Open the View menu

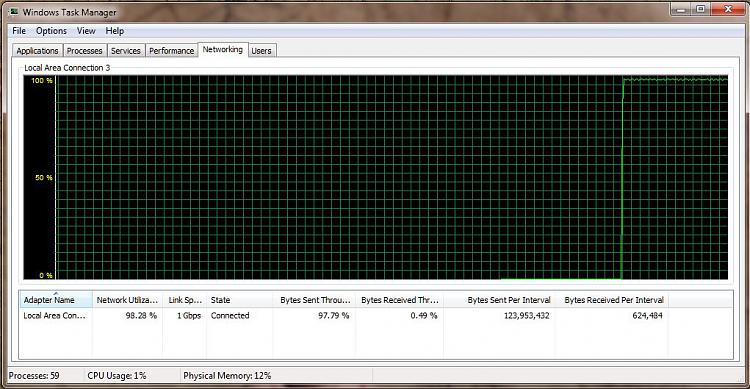86,31
